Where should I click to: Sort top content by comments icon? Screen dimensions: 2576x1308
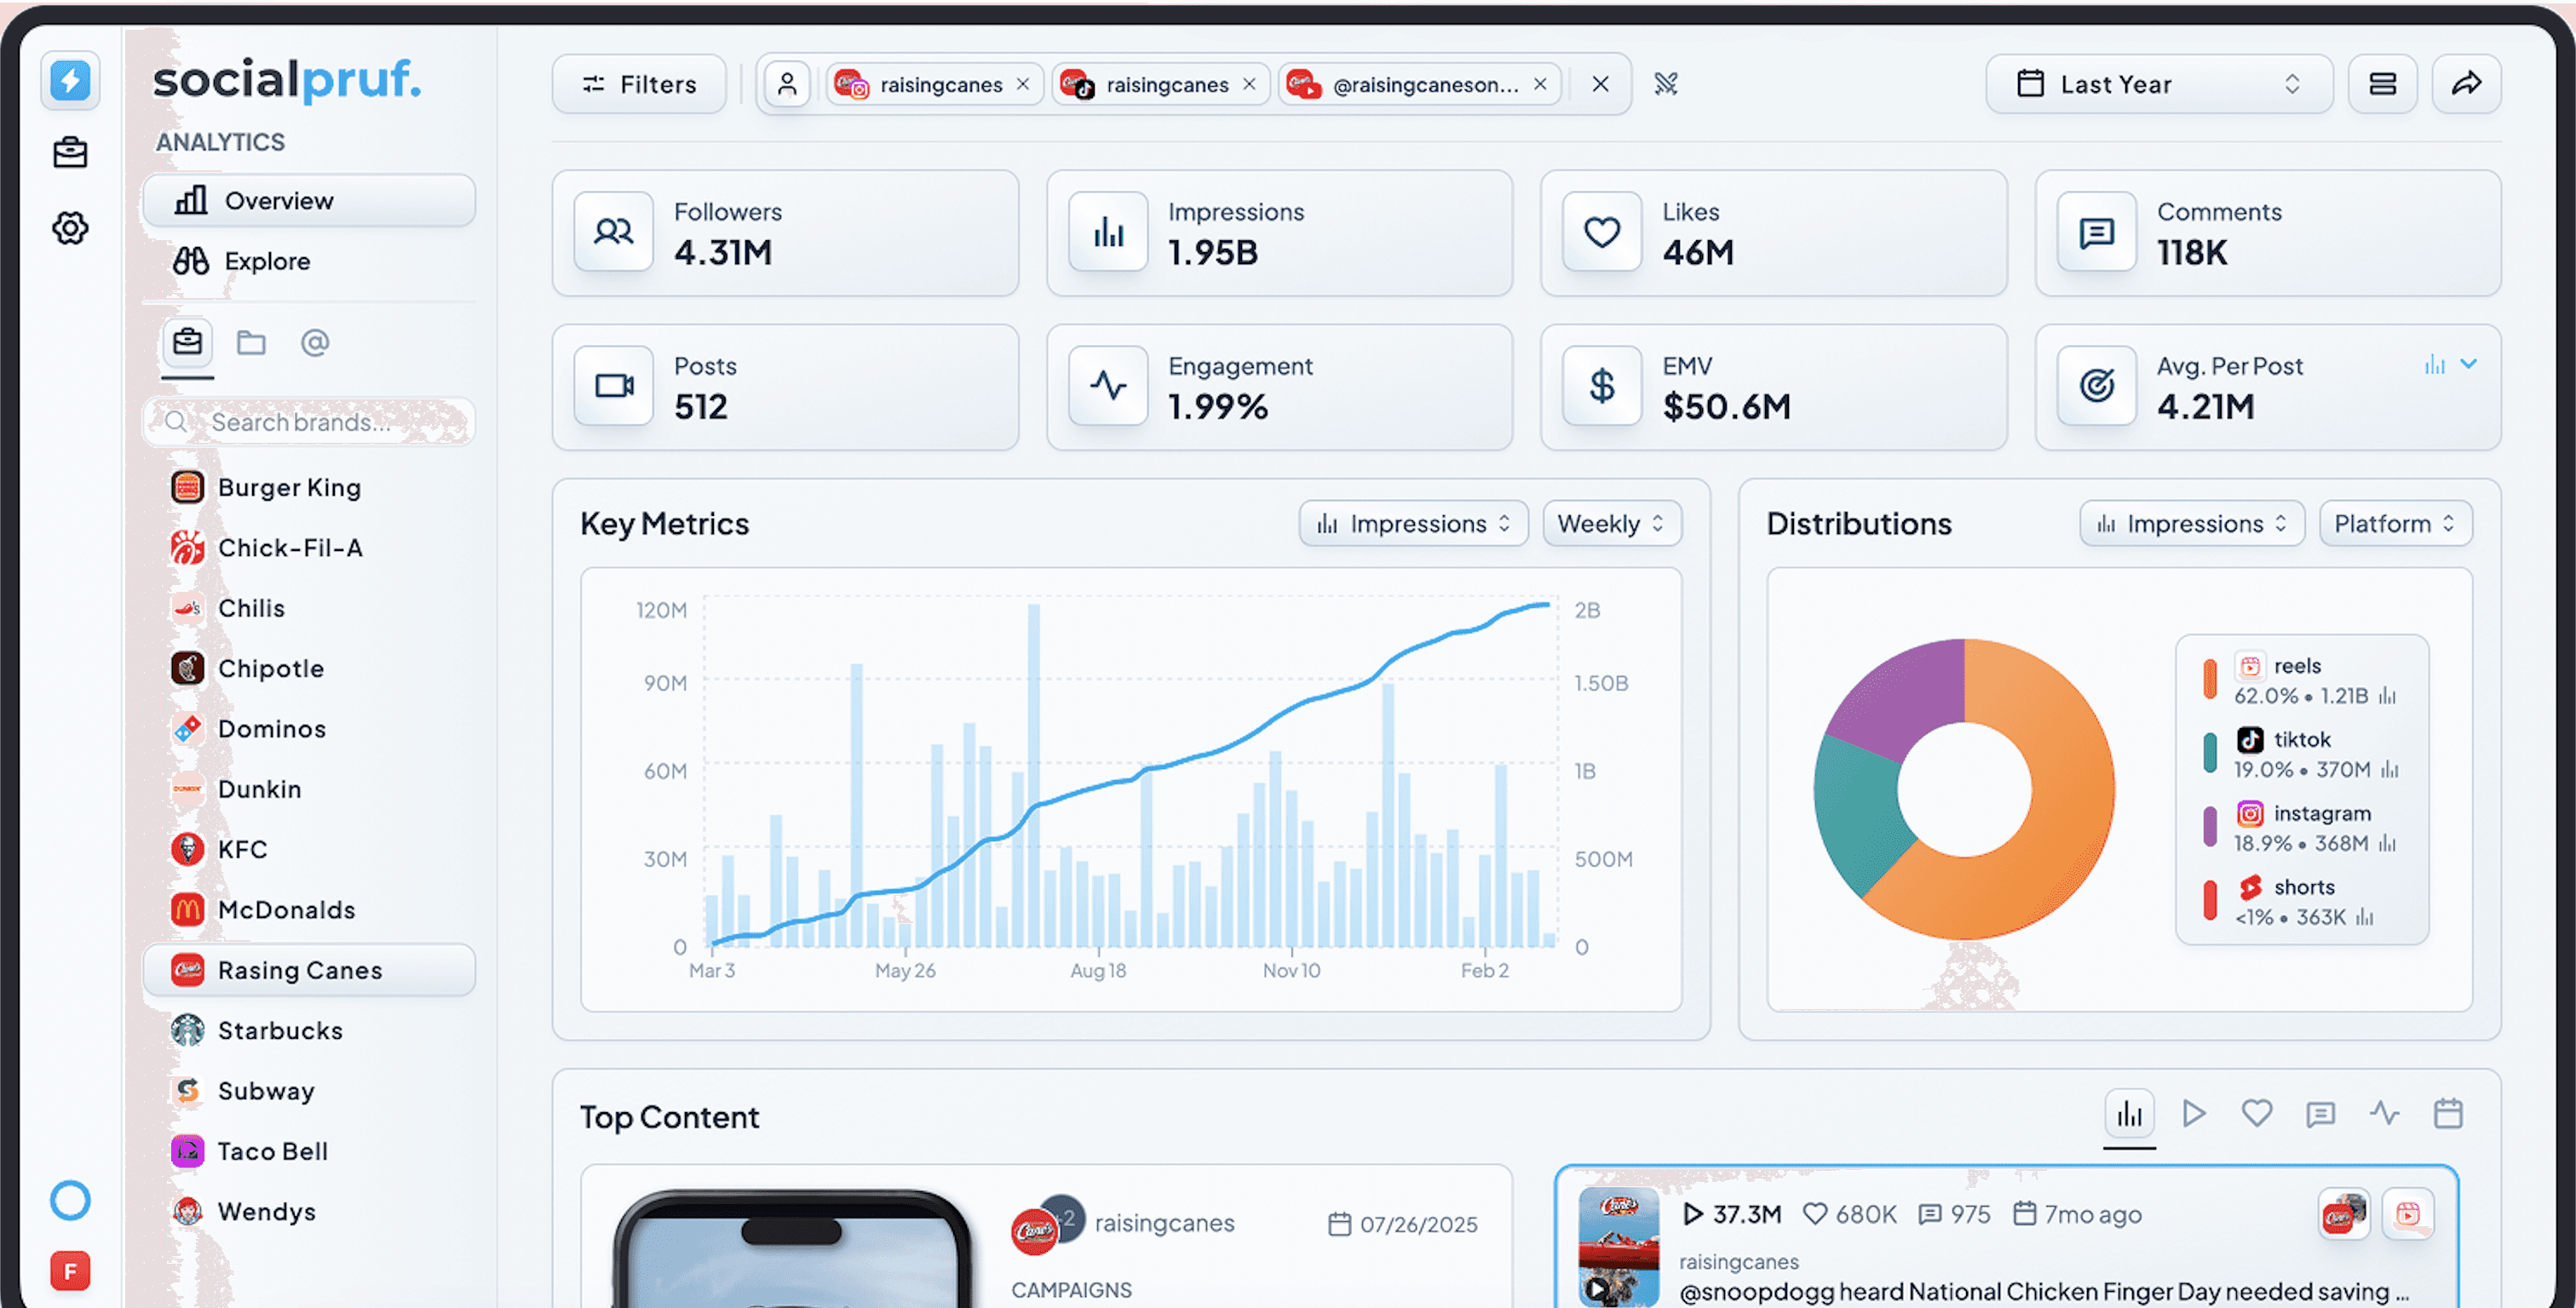(2320, 1113)
